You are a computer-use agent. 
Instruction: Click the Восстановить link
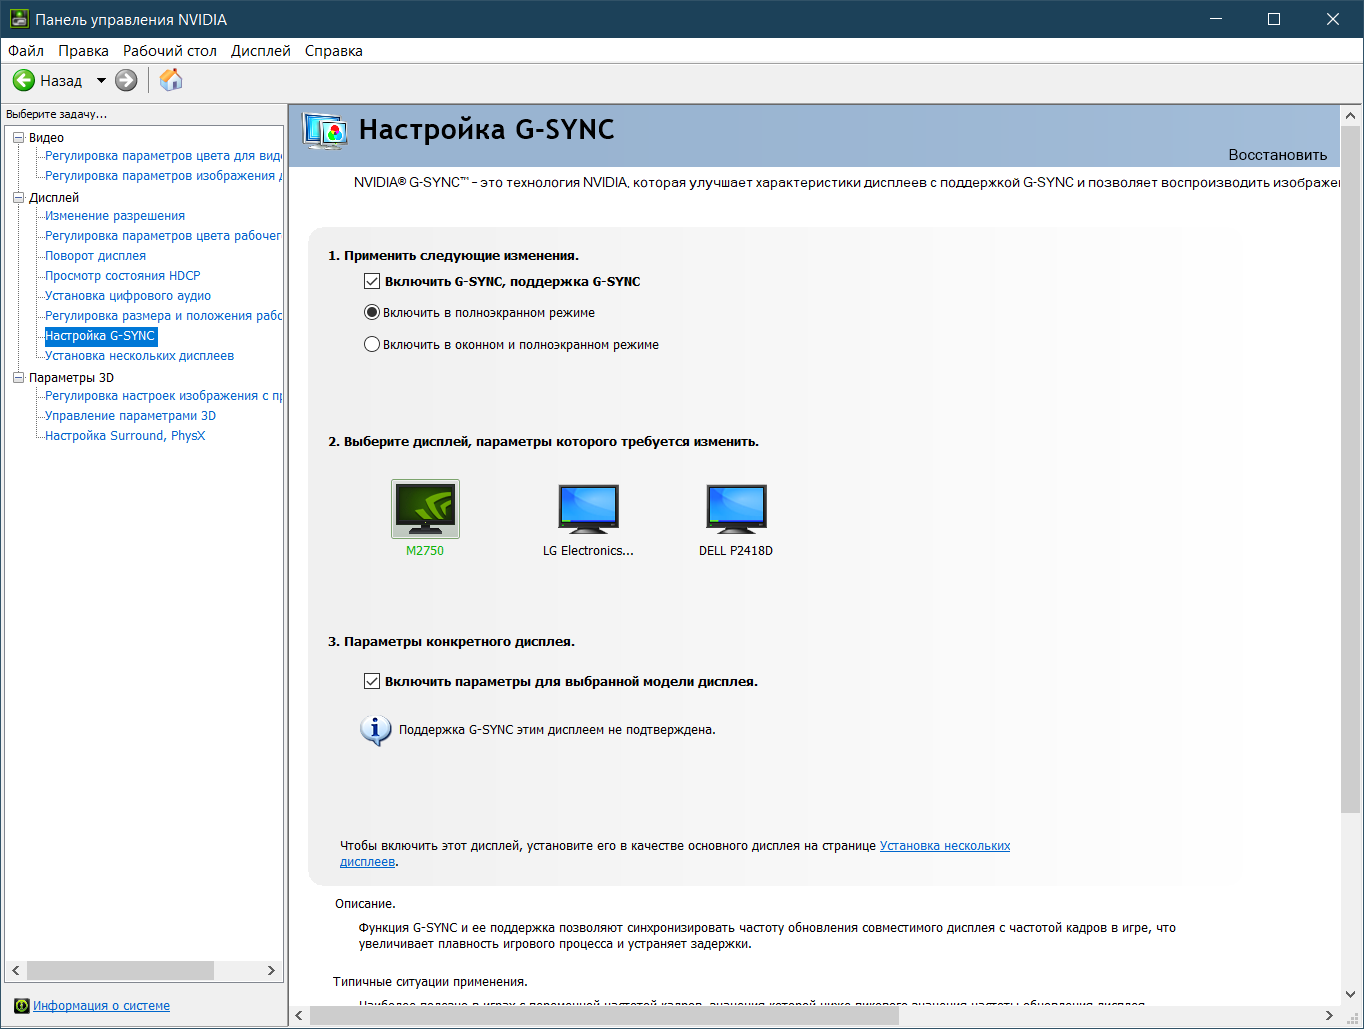[x=1278, y=155]
